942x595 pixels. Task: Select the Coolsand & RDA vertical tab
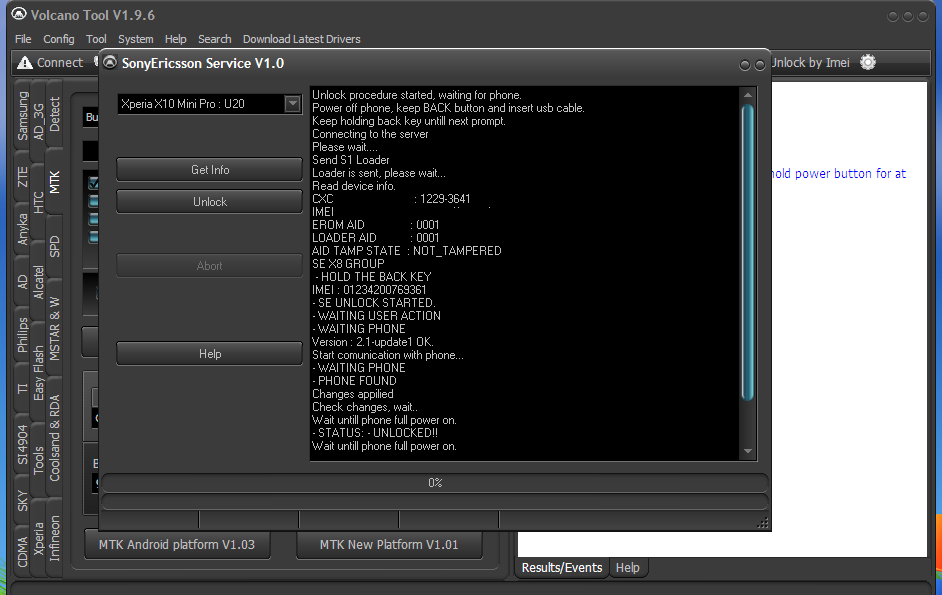coord(55,438)
